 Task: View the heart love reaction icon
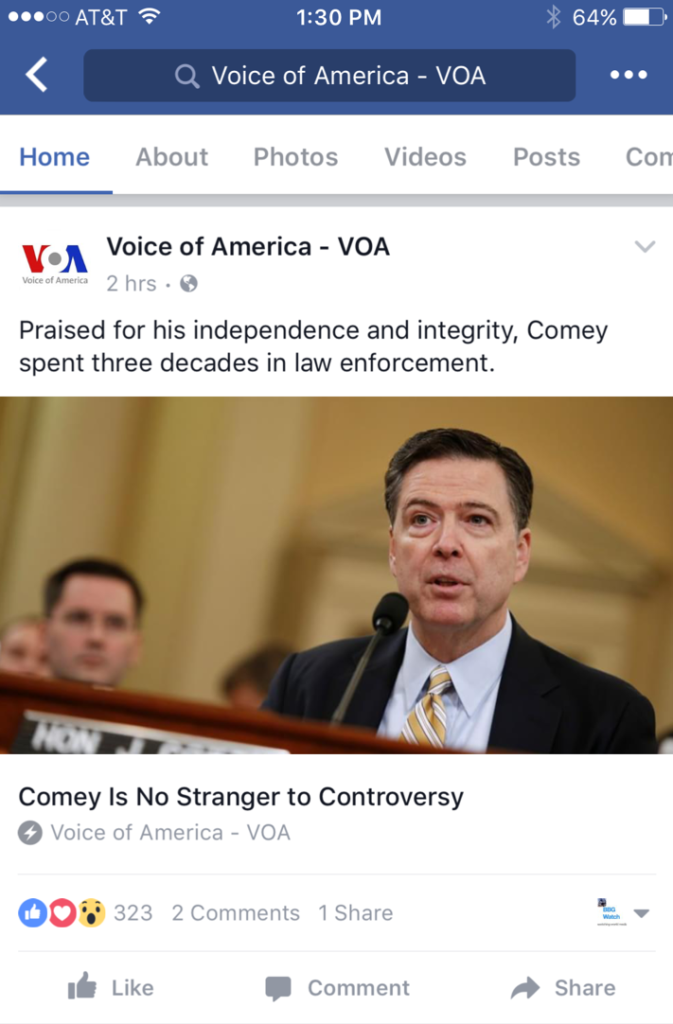62,912
